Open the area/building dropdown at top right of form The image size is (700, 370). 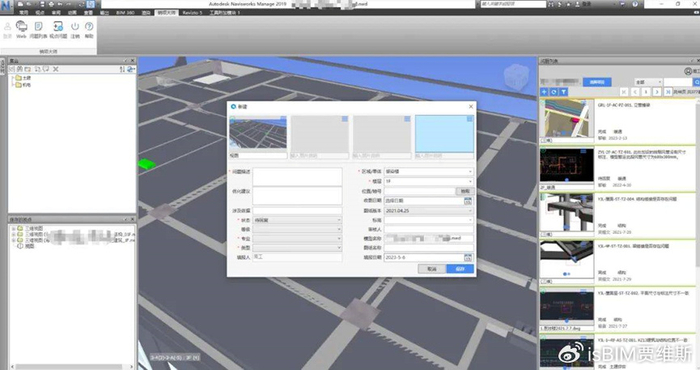(429, 171)
